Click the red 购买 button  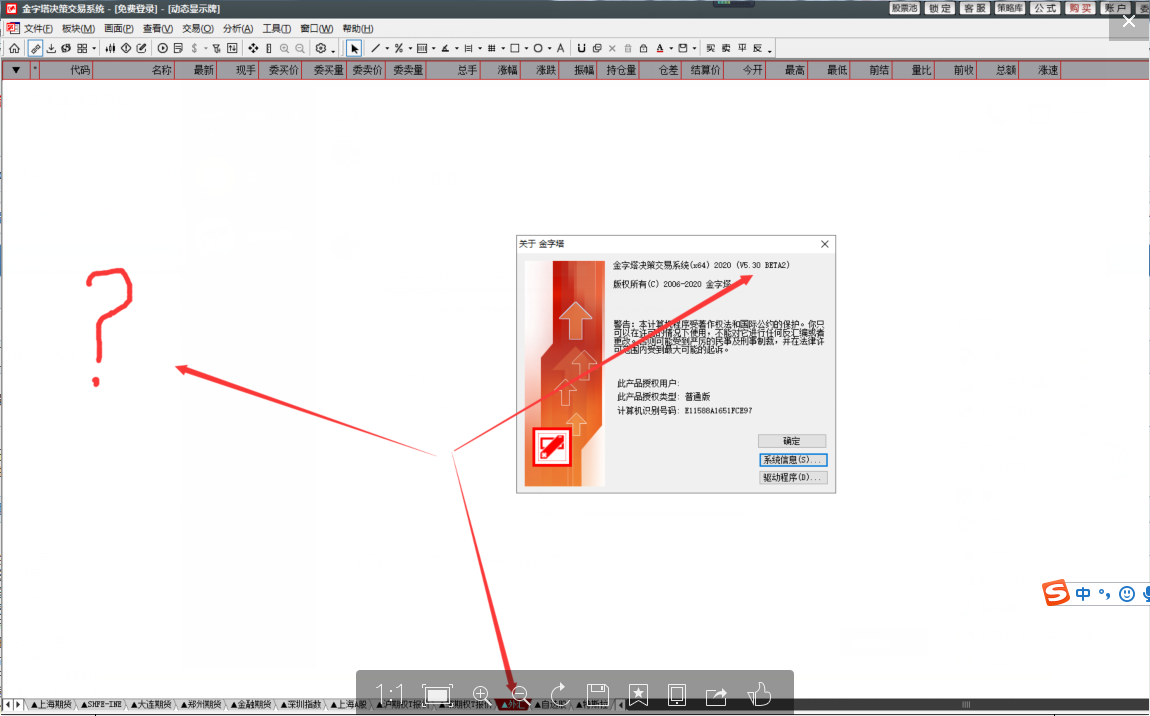[x=1080, y=8]
